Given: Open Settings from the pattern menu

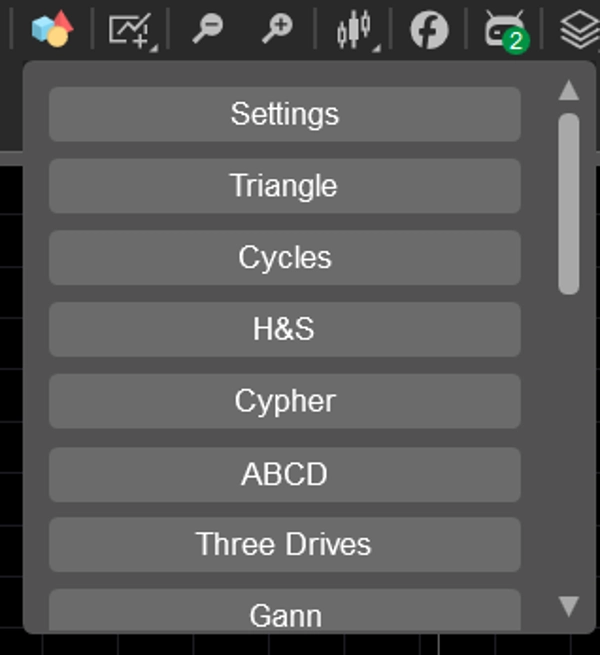Looking at the screenshot, I should [284, 114].
